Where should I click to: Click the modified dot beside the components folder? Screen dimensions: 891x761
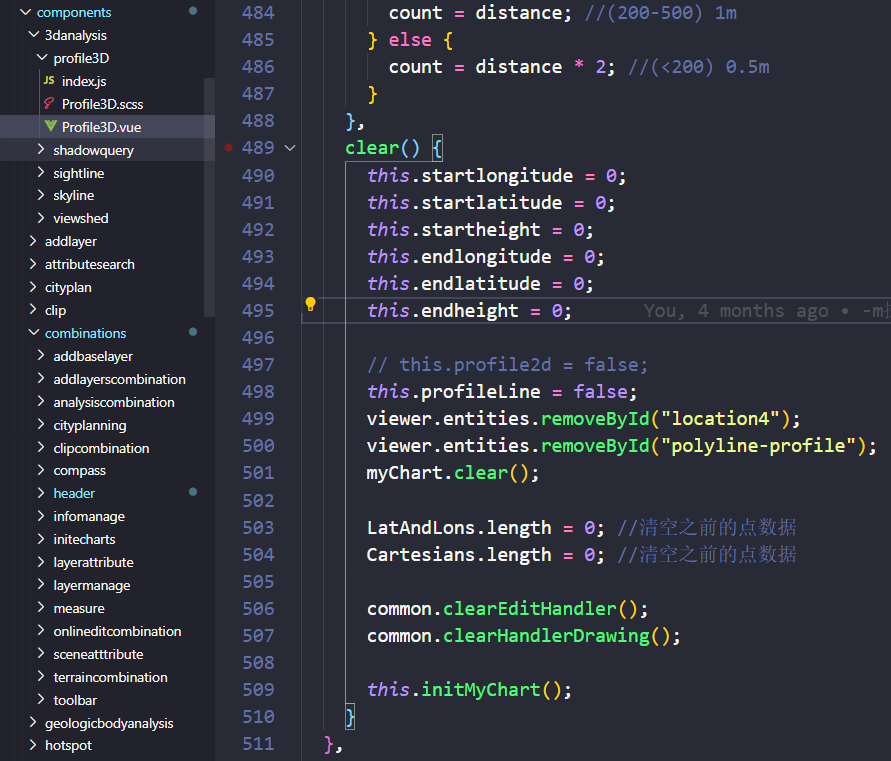pos(193,11)
